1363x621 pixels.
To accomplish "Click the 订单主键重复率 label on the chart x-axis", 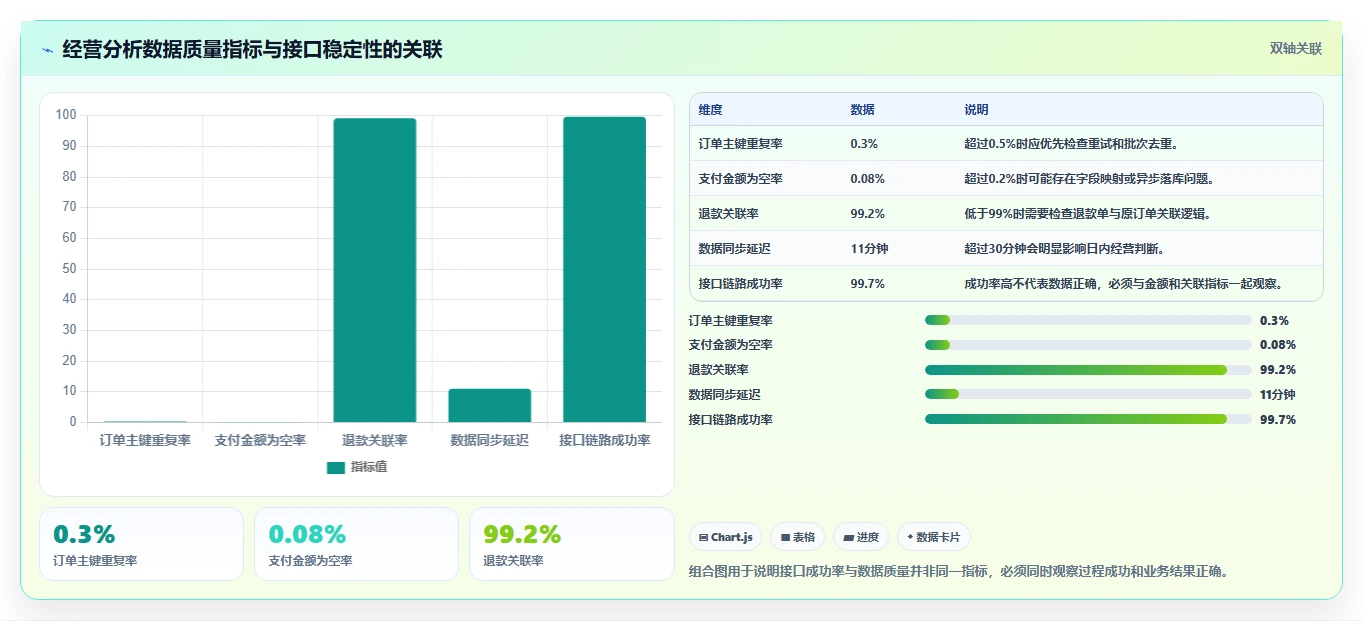I will point(145,440).
